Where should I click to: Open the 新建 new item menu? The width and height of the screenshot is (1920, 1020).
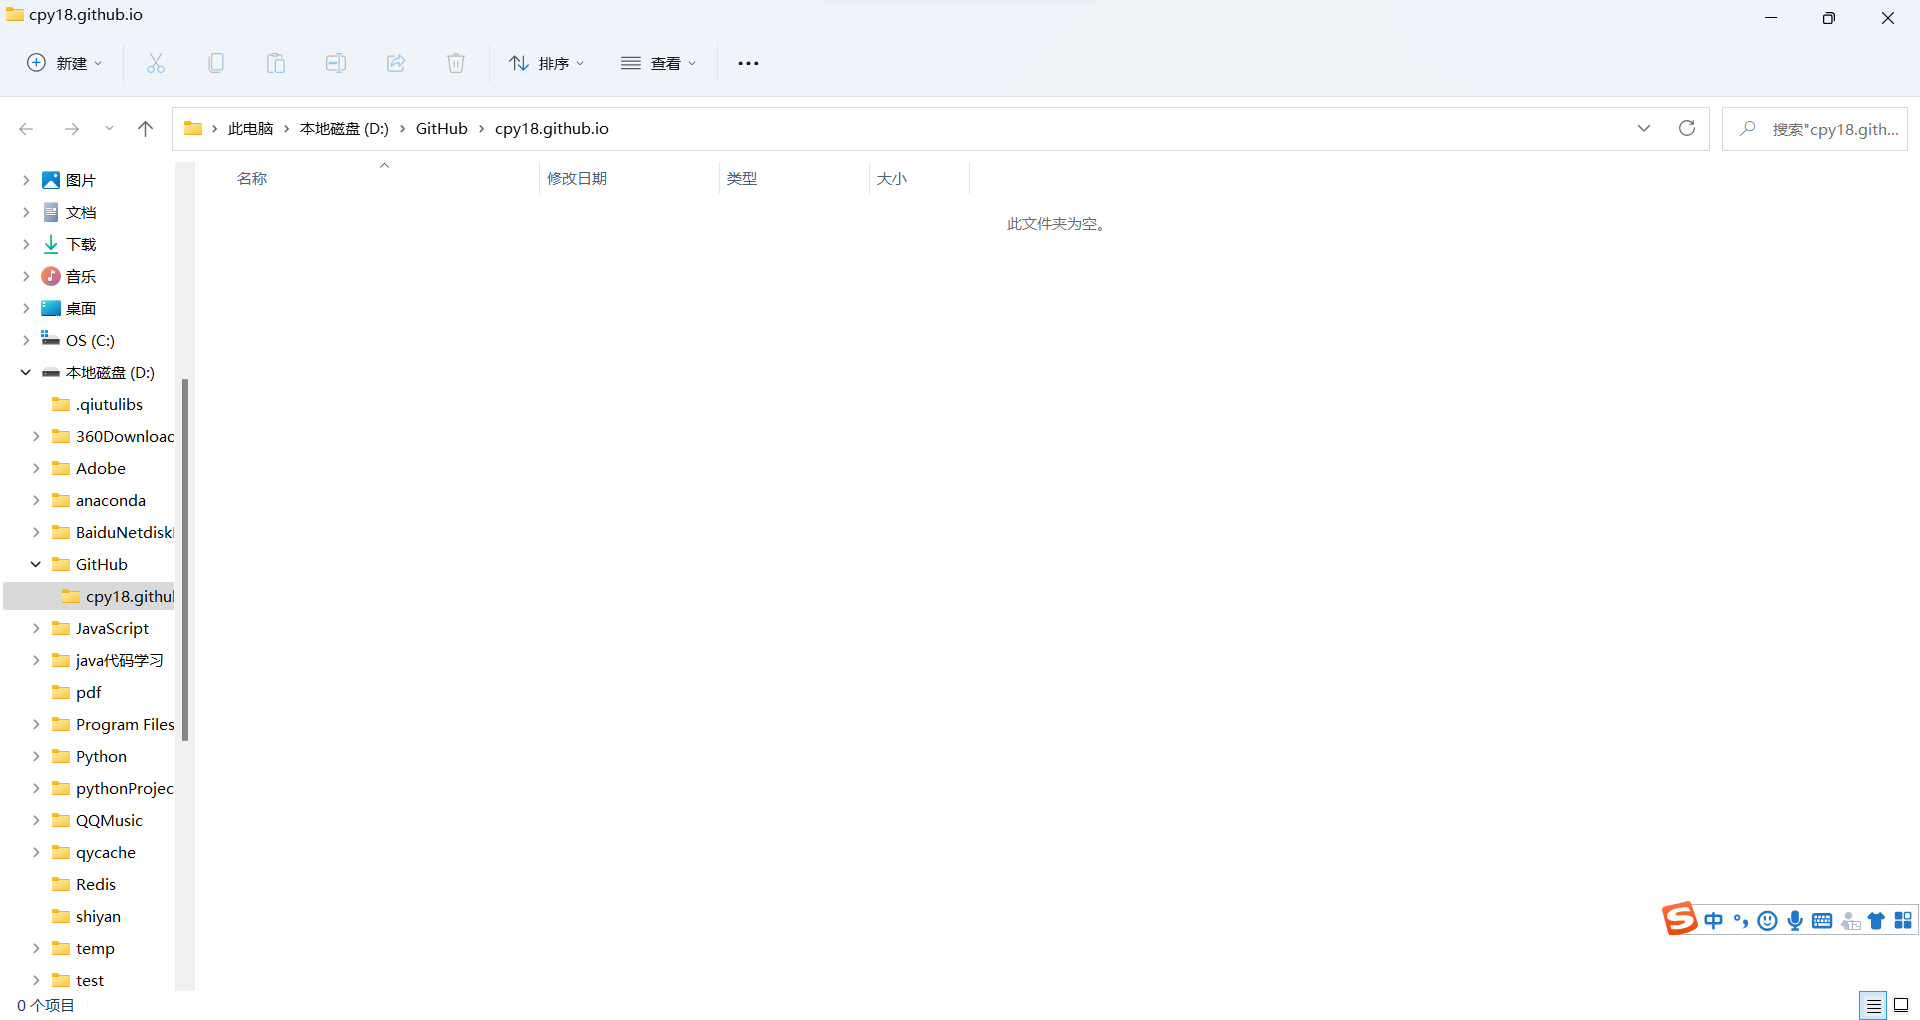63,62
